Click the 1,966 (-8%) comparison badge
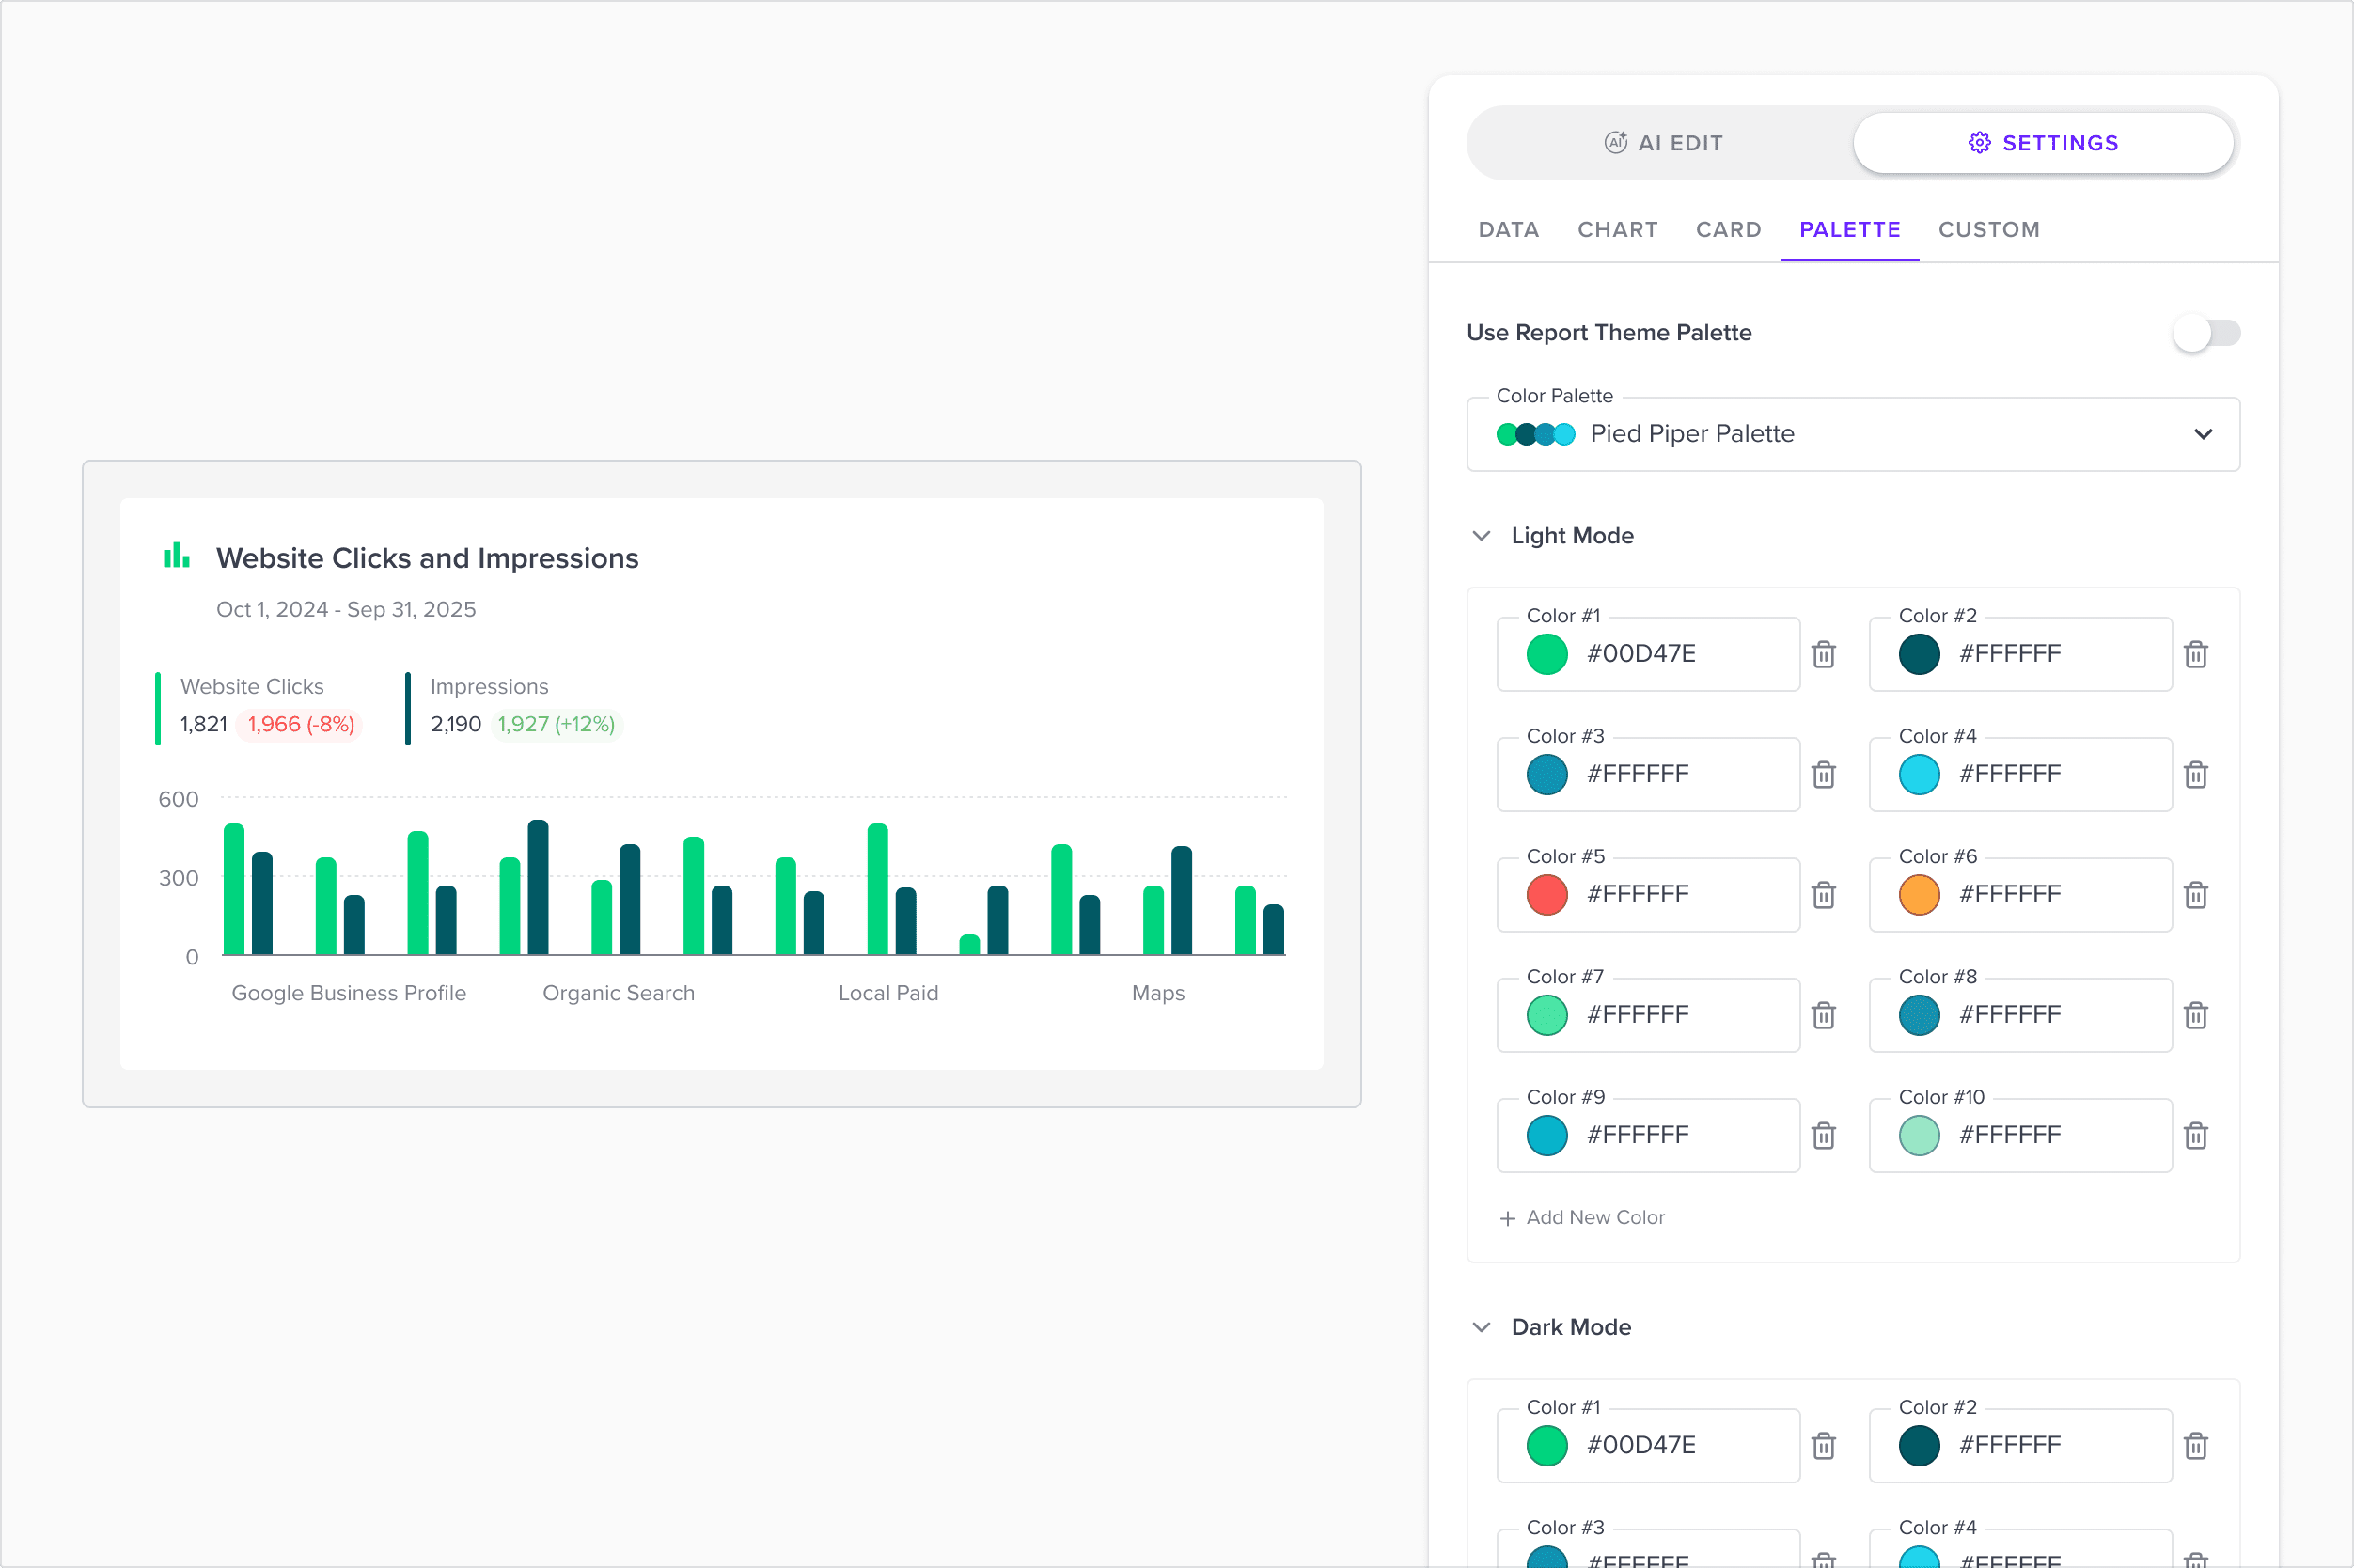Image resolution: width=2354 pixels, height=1568 pixels. tap(300, 724)
